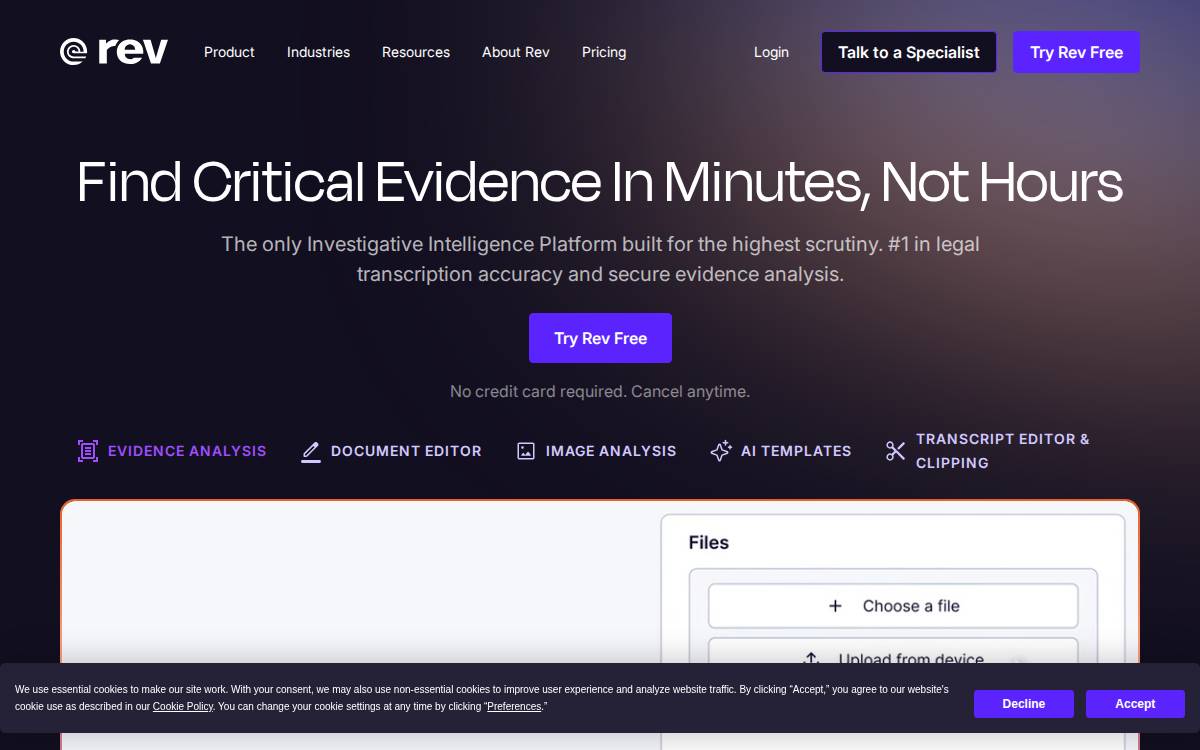Viewport: 1200px width, 750px height.
Task: Select the Transcript Editor scissors icon
Action: (896, 451)
